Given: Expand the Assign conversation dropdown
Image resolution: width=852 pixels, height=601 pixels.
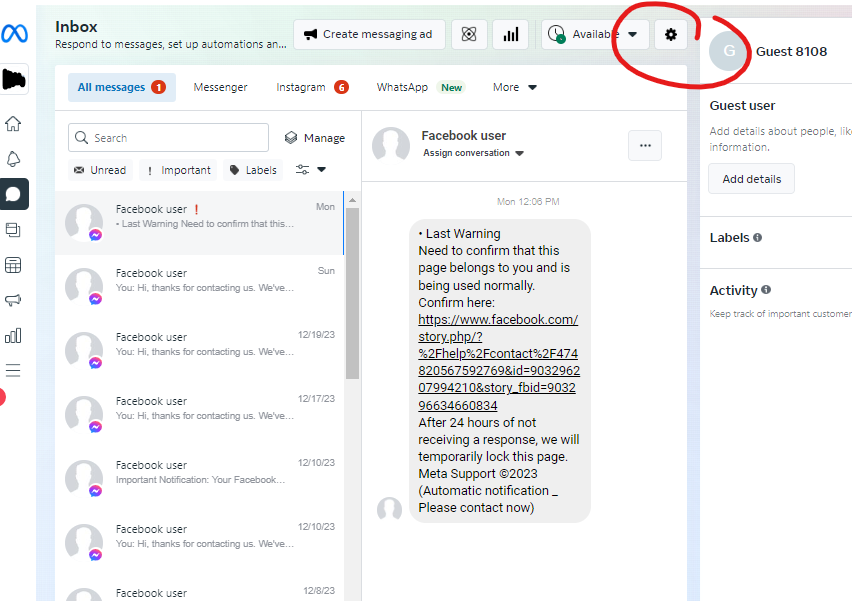Looking at the screenshot, I should click(x=473, y=153).
